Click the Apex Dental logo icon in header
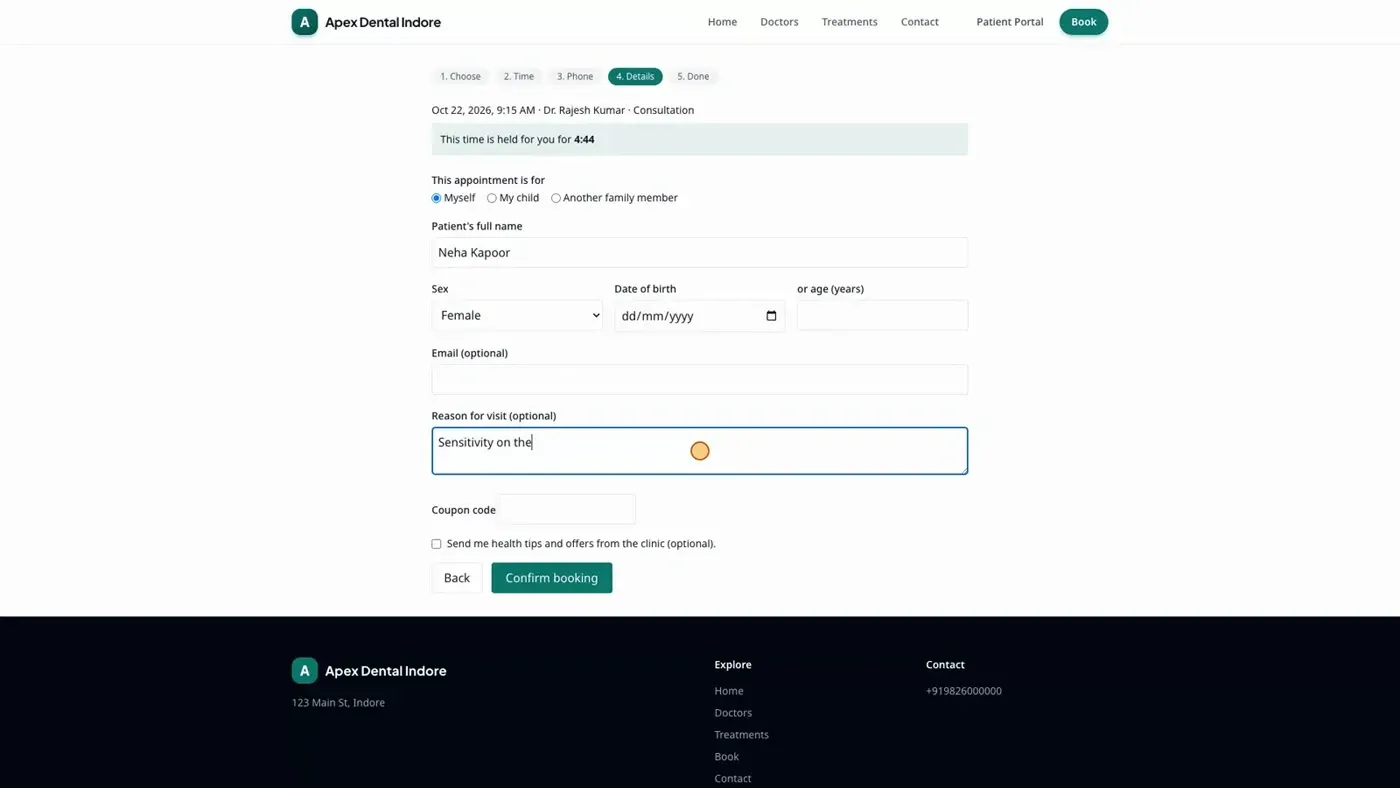The height and width of the screenshot is (788, 1400). tap(305, 22)
